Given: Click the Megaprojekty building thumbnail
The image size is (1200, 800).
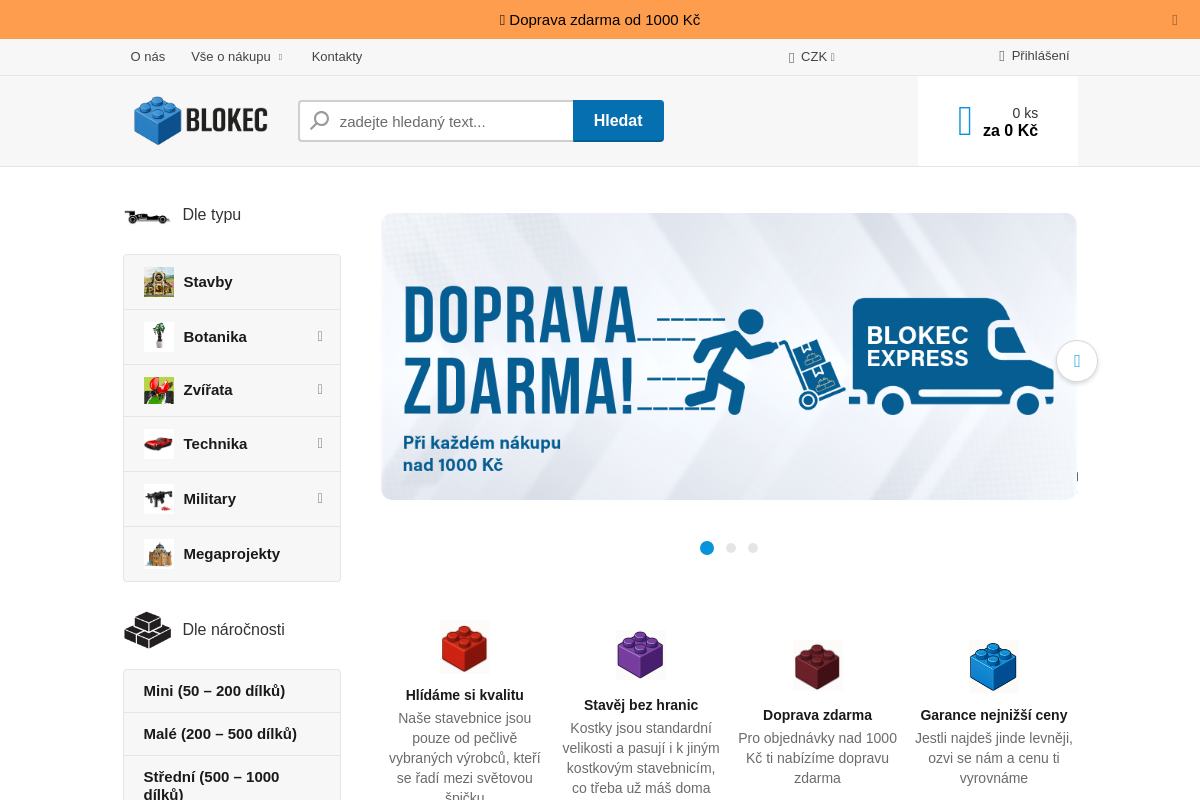Looking at the screenshot, I should (x=159, y=554).
